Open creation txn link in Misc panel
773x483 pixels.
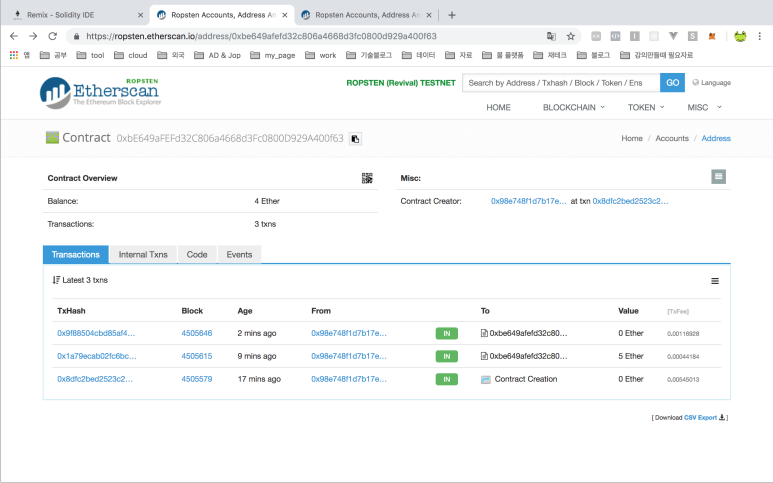[x=631, y=201]
